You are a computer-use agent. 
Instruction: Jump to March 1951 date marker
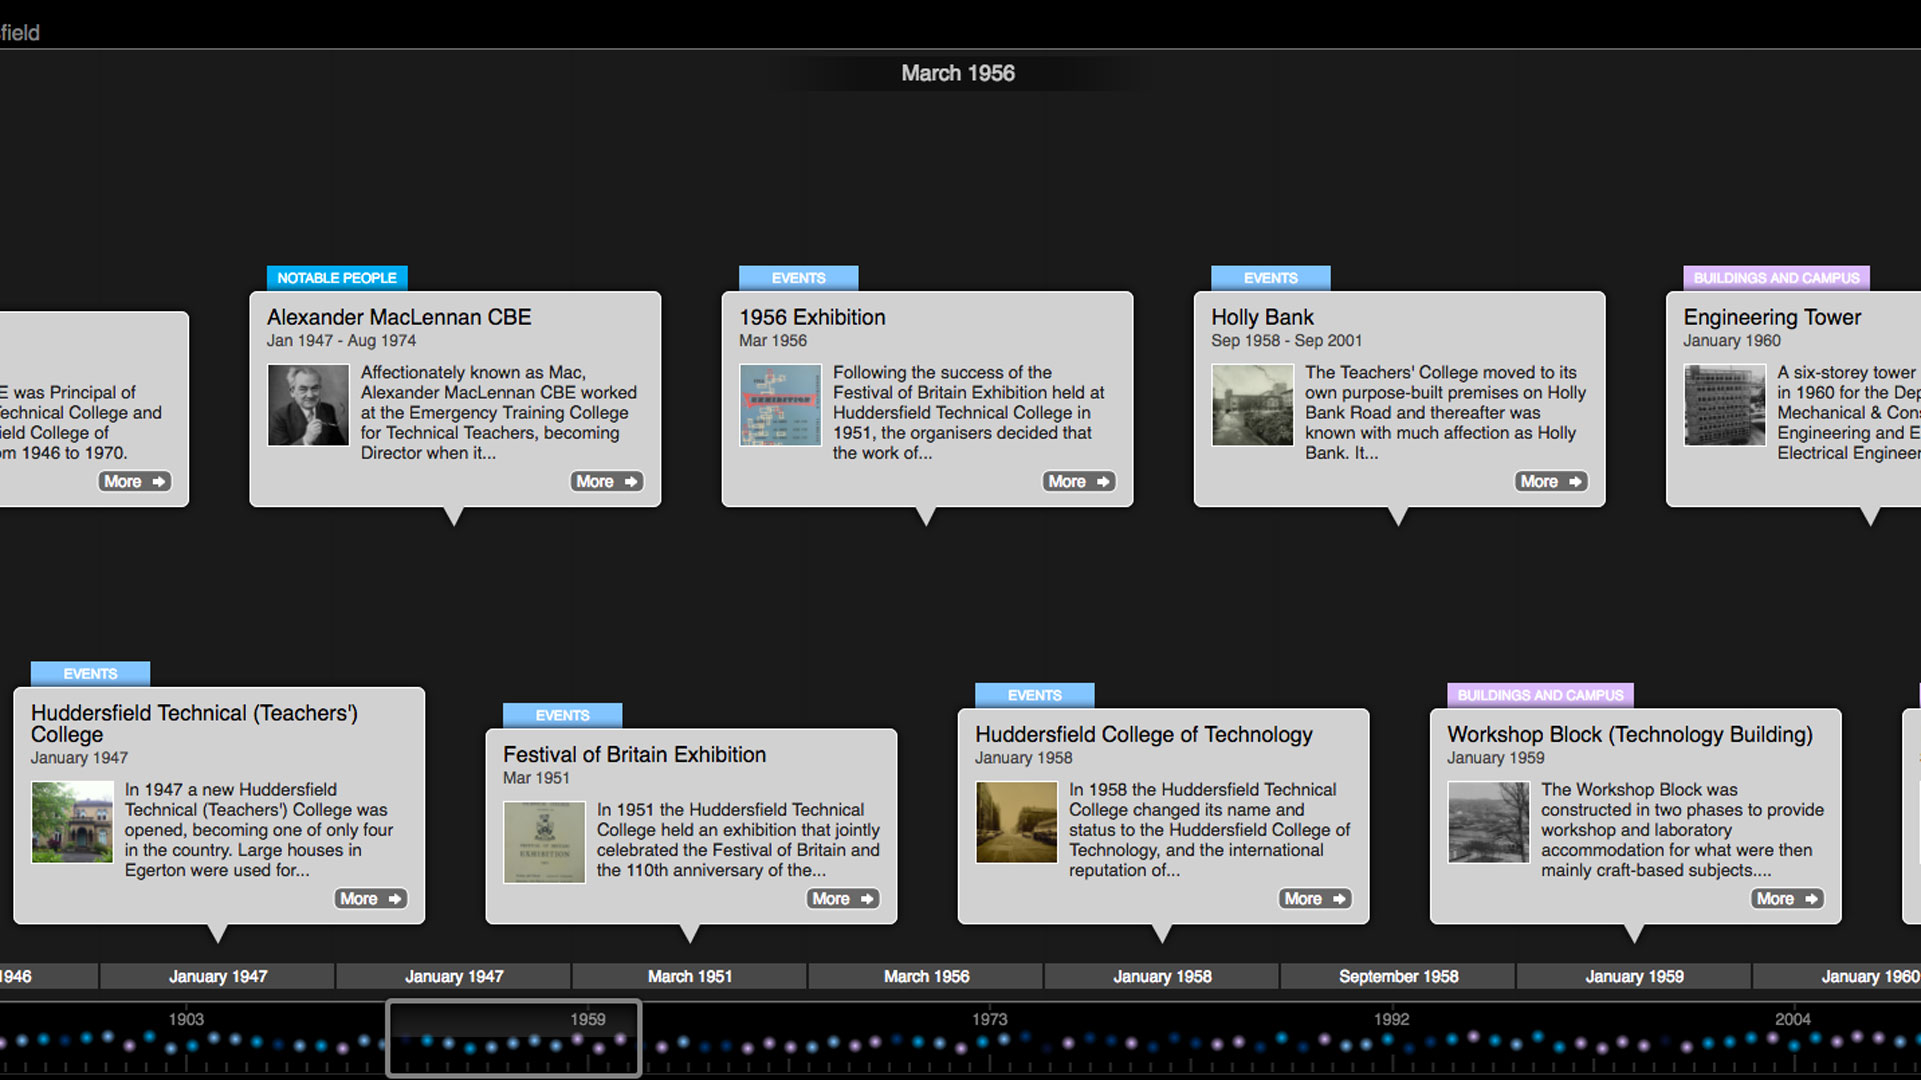[x=690, y=976]
